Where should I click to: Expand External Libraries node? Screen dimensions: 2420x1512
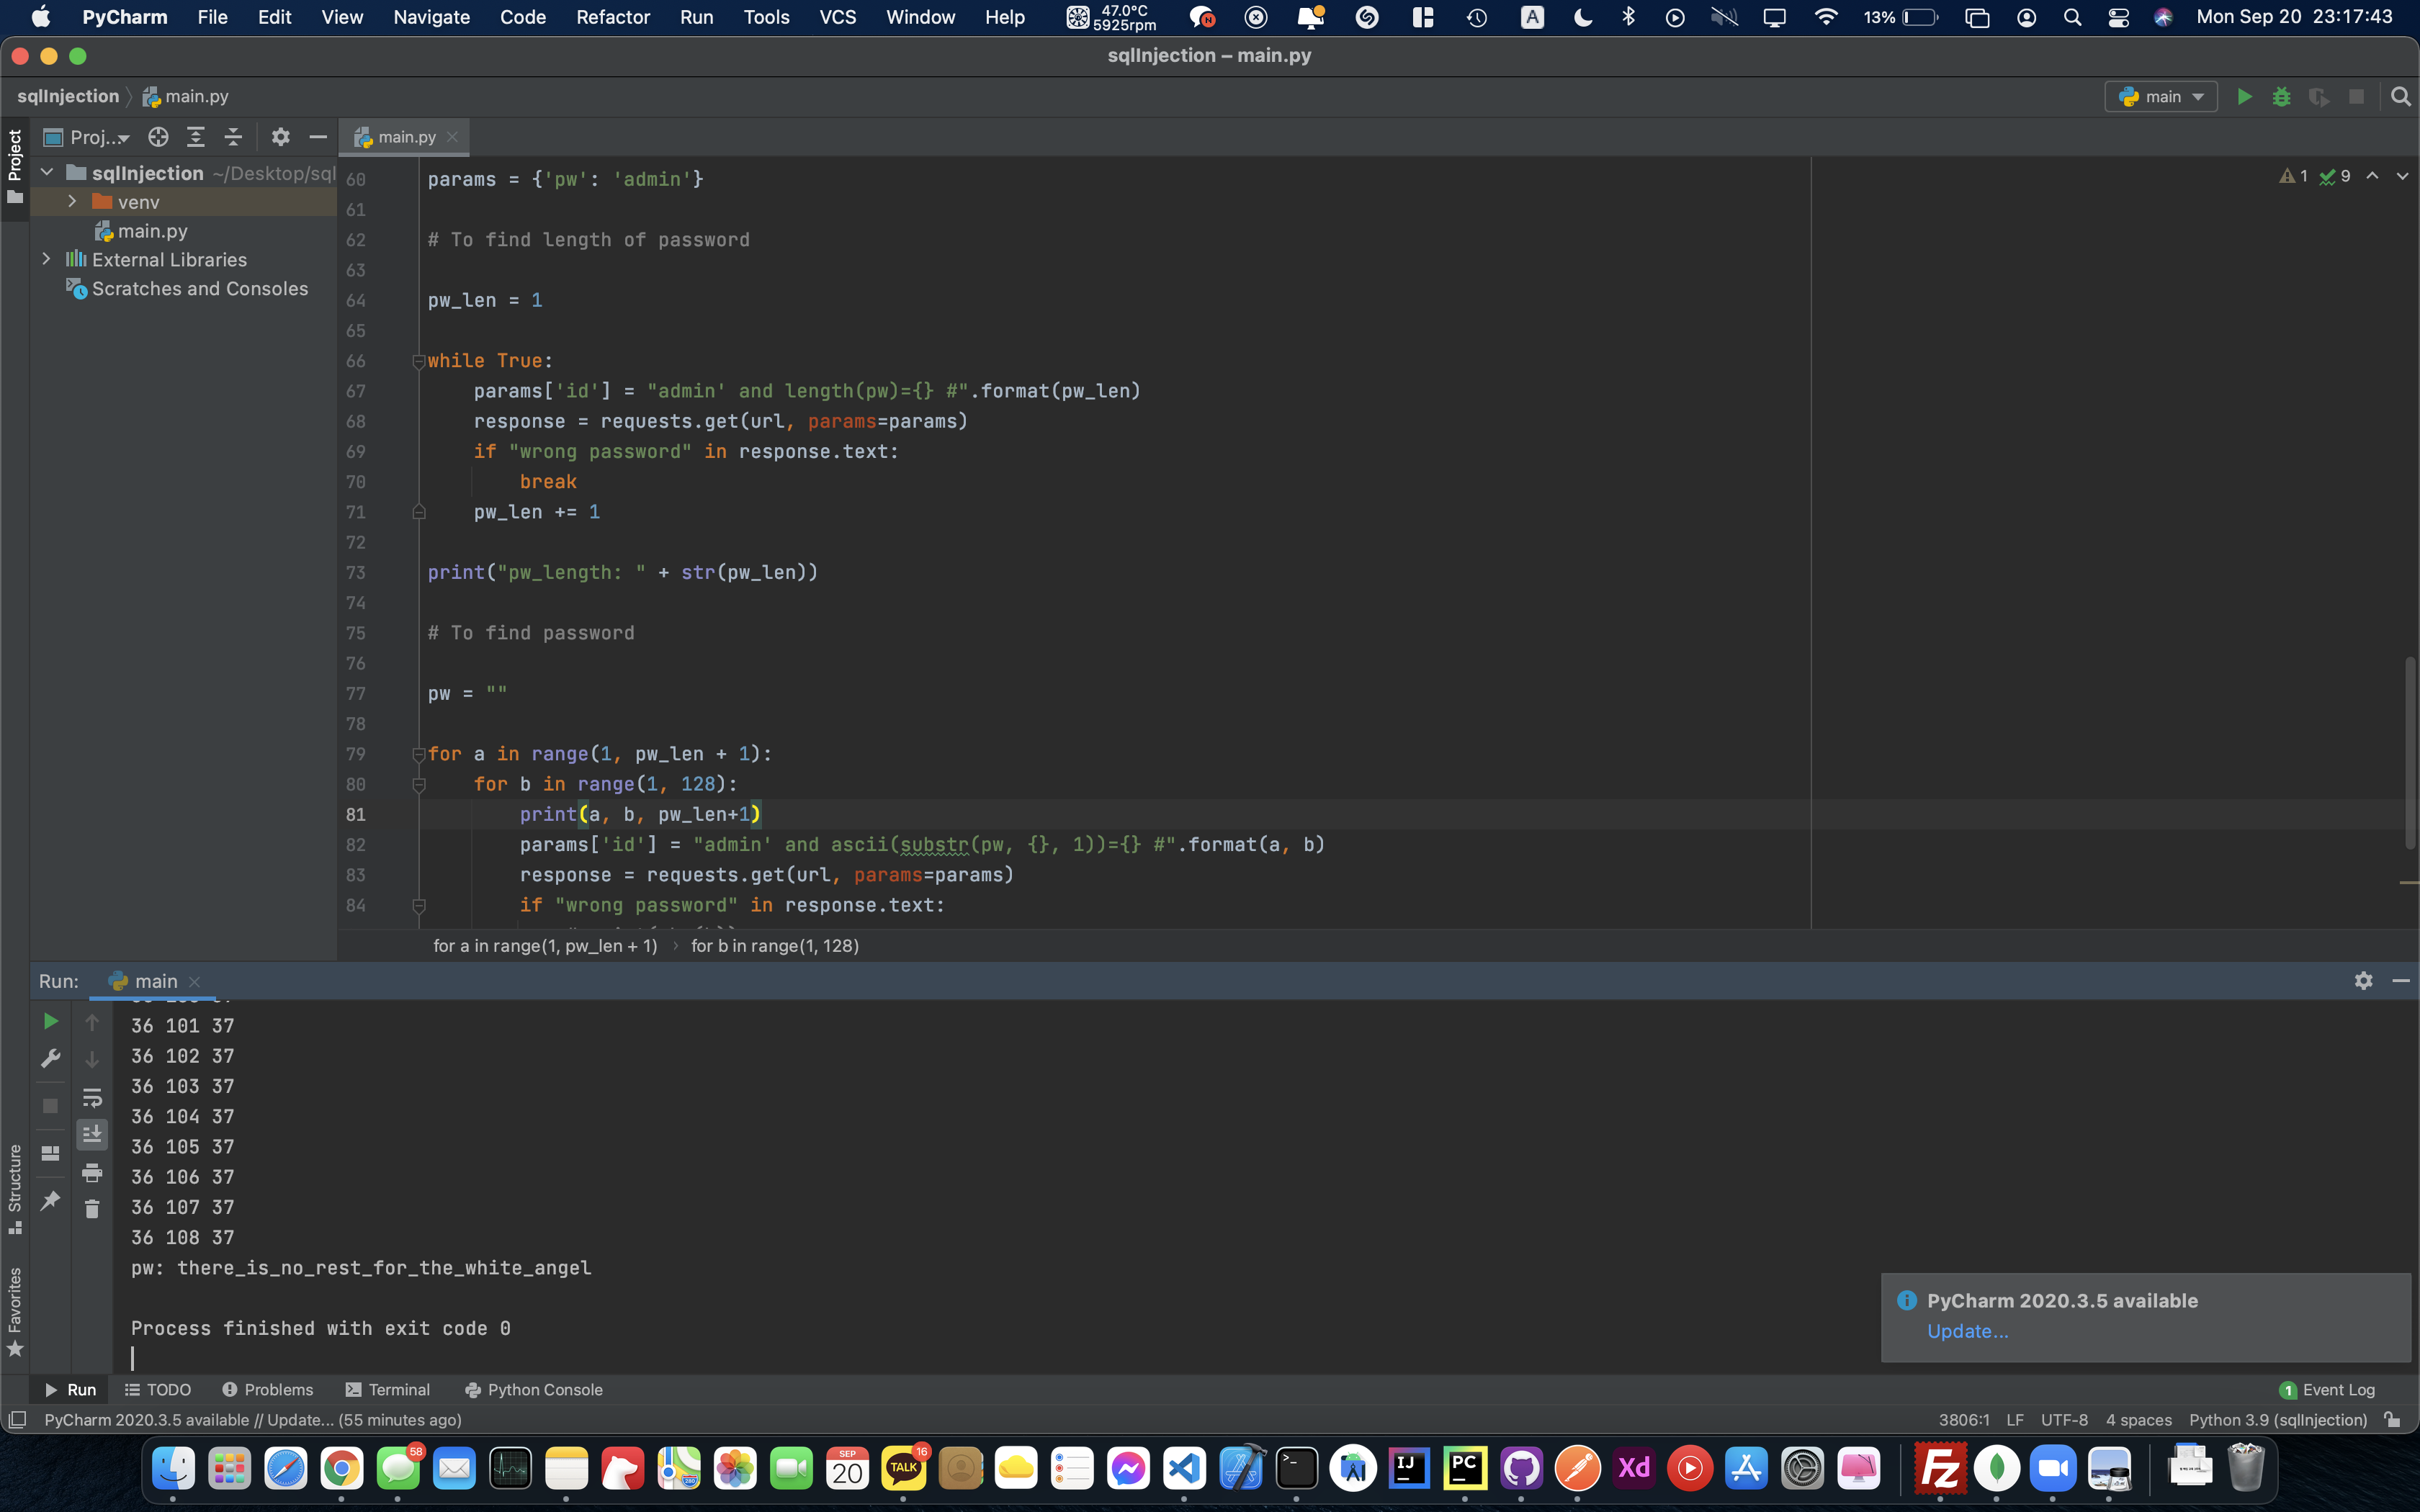(46, 259)
